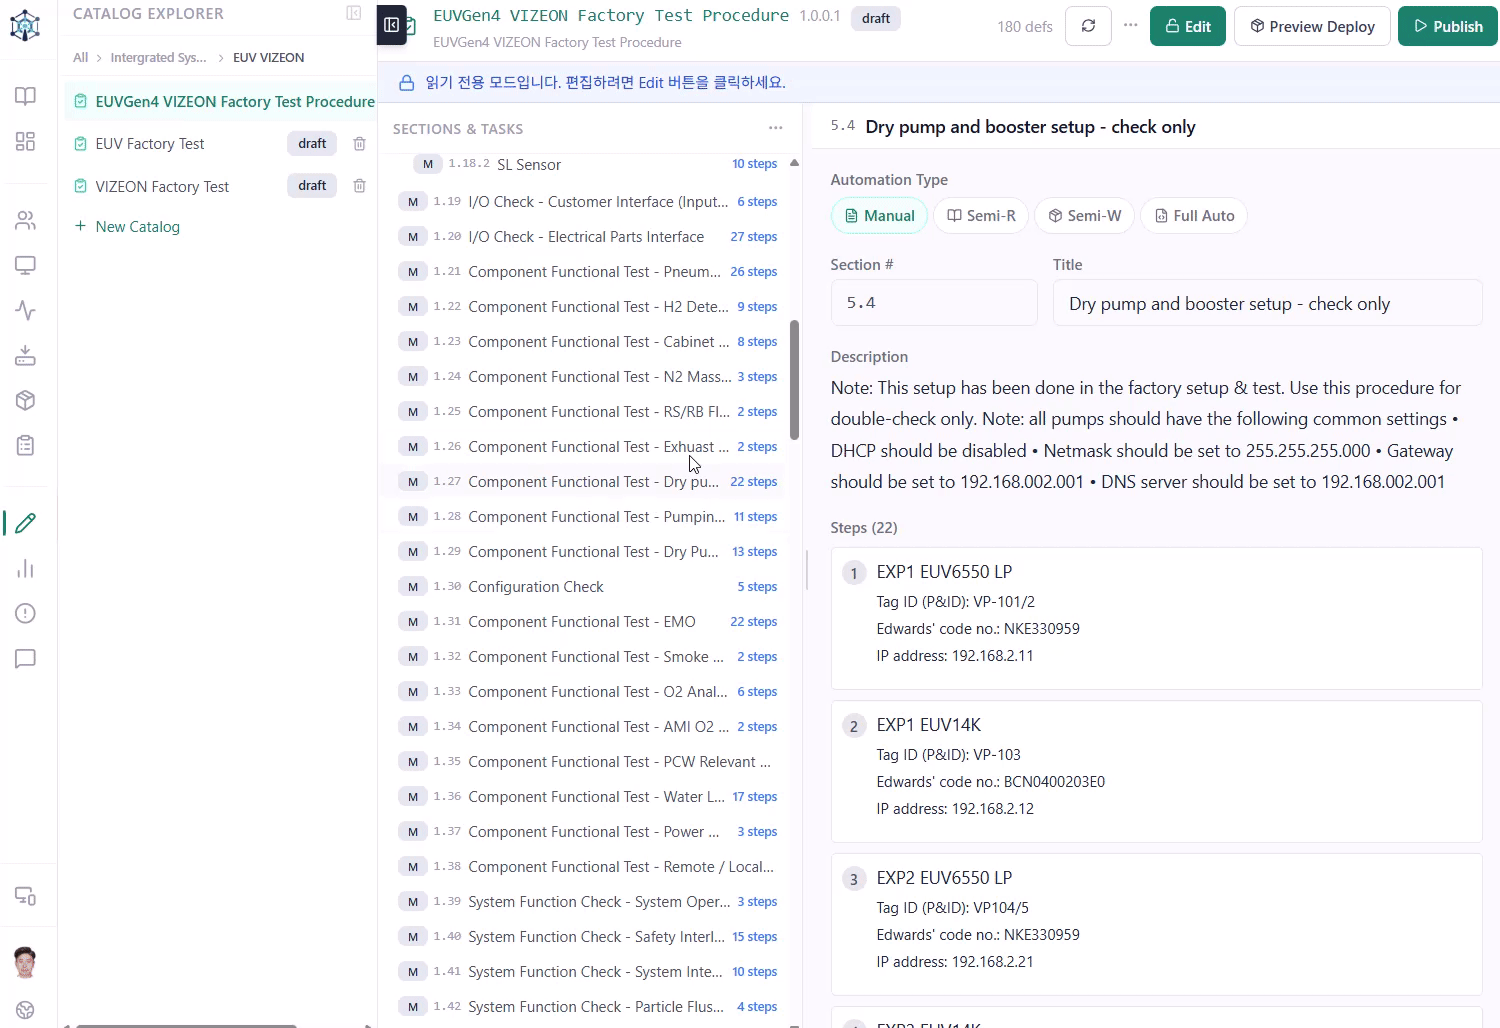Click the "17 steps" count for section 1.36
This screenshot has height=1028, width=1500.
pyautogui.click(x=755, y=797)
